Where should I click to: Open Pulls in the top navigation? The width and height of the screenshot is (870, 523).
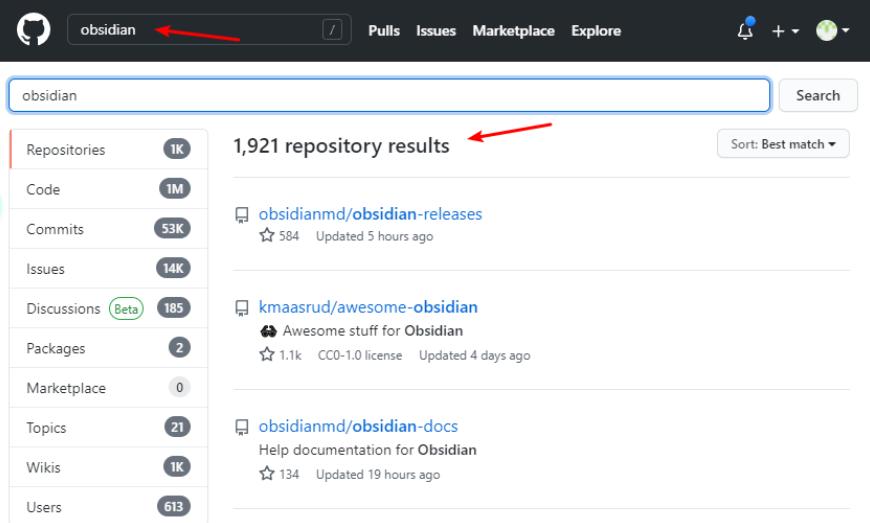click(384, 31)
